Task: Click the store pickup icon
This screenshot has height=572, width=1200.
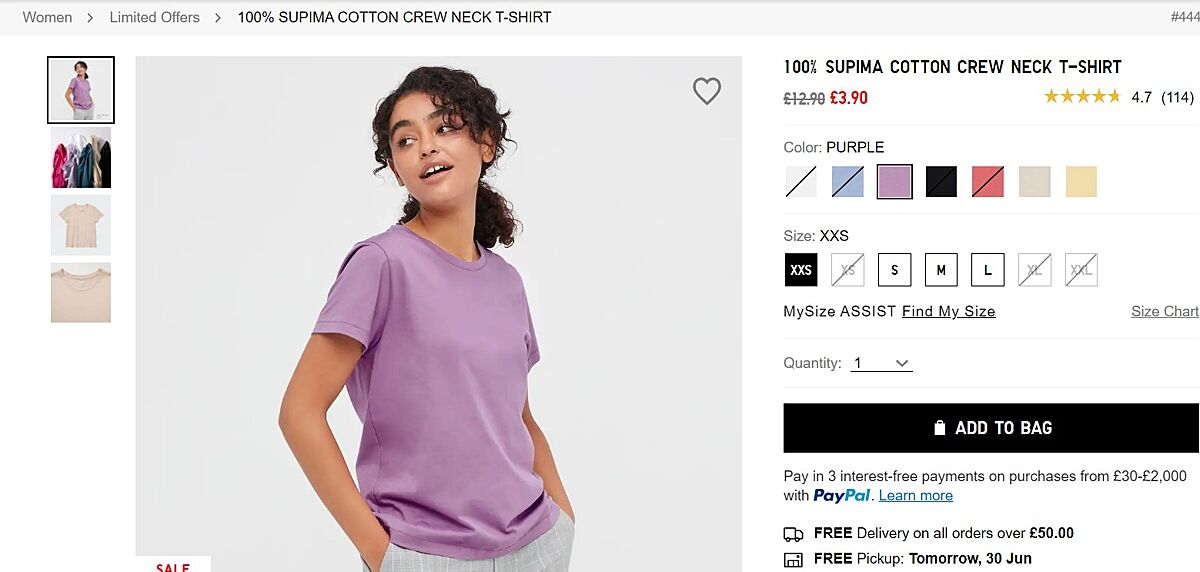Action: click(x=793, y=559)
